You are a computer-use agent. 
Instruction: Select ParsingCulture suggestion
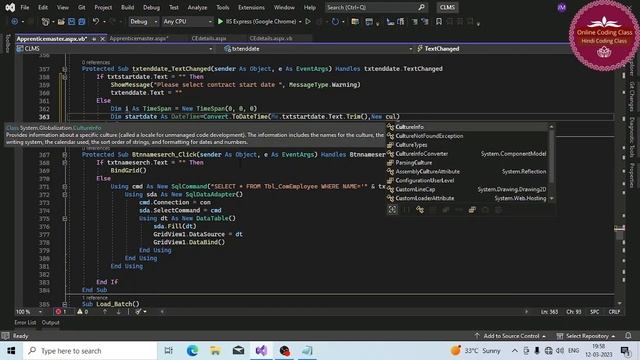pos(467,163)
